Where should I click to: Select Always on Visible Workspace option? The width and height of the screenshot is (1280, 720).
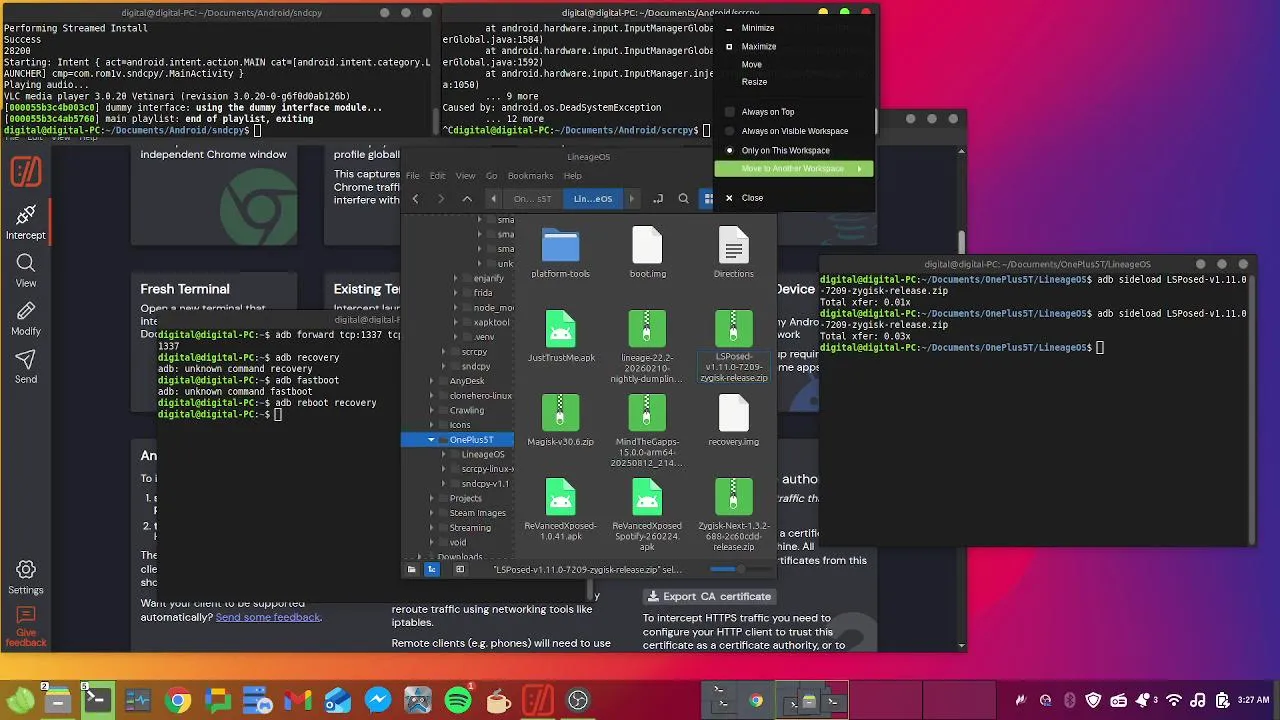[x=795, y=131]
